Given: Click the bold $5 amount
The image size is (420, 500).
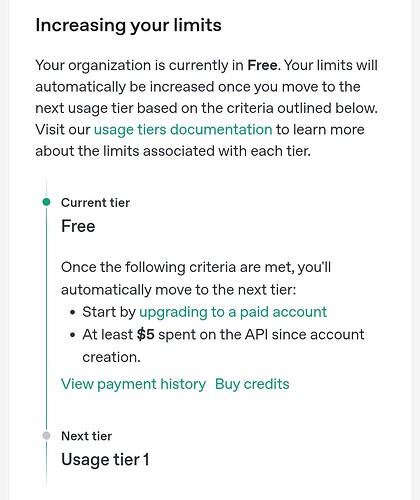Looking at the screenshot, I should click(x=146, y=335).
